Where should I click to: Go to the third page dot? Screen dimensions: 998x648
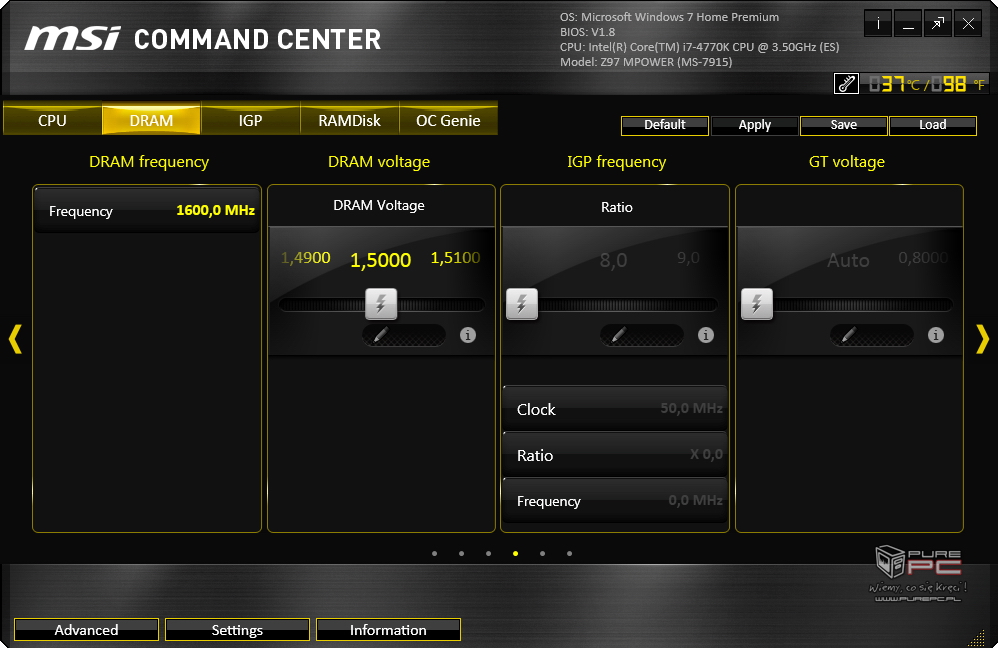(x=488, y=554)
